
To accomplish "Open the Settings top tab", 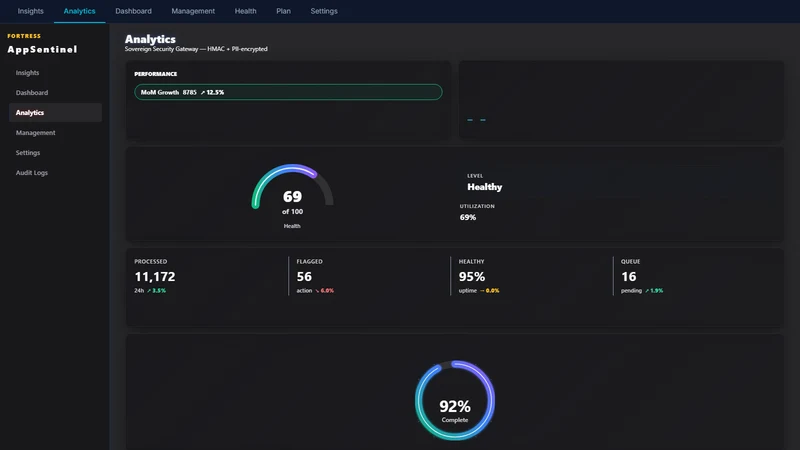I will (324, 11).
